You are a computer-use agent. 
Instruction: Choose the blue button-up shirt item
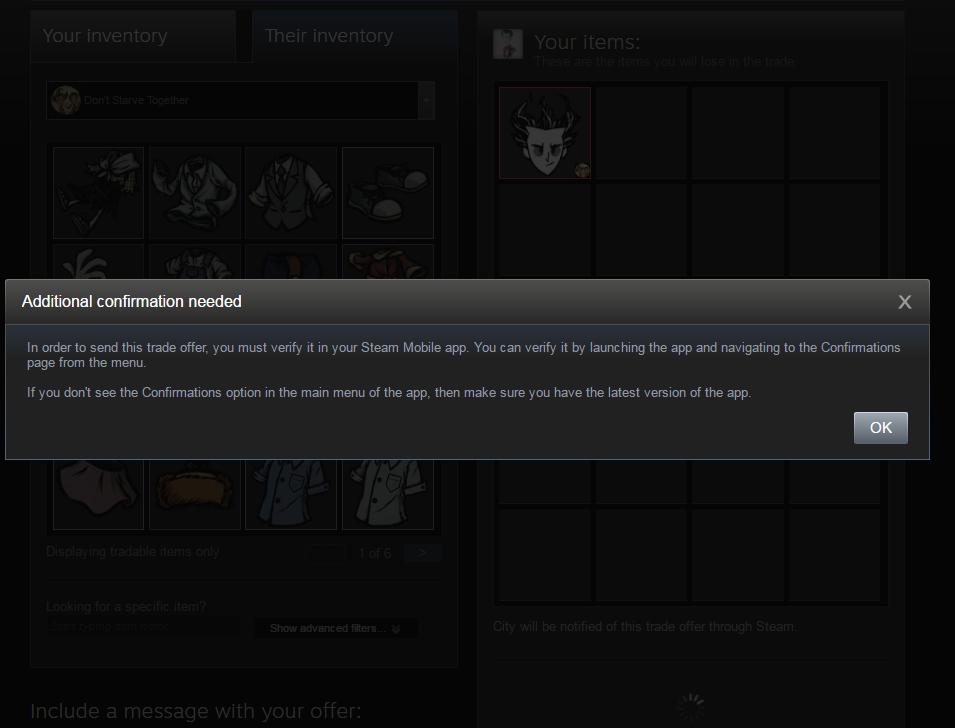pos(291,494)
